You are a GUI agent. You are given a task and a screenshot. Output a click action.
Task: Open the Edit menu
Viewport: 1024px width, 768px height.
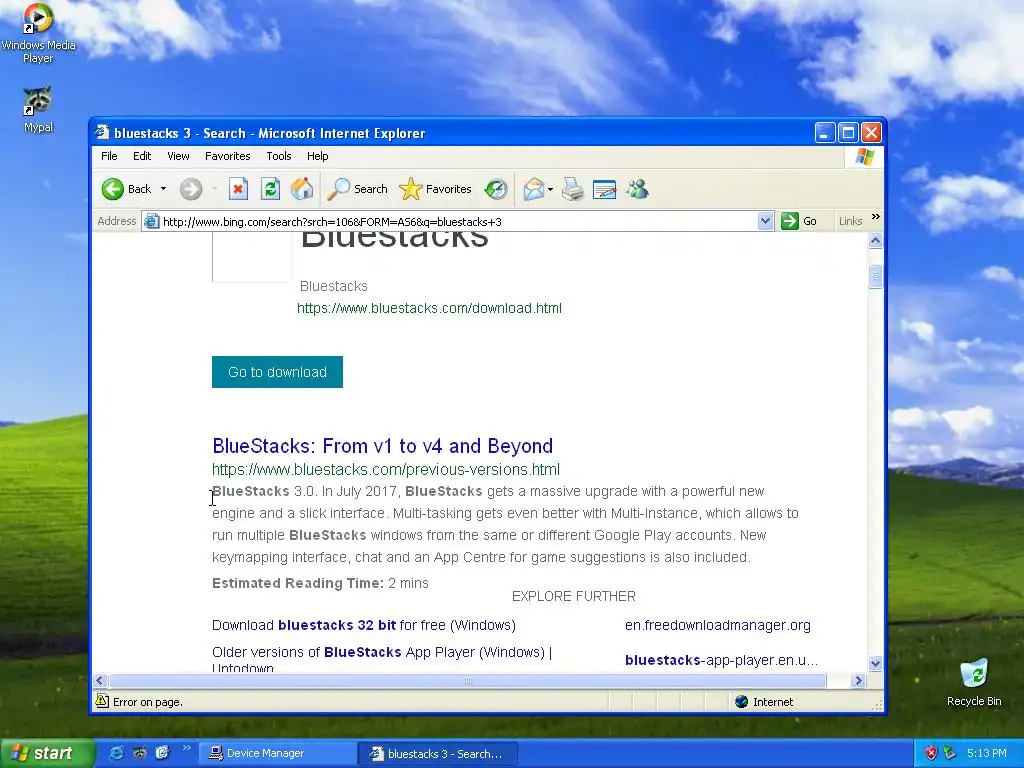pyautogui.click(x=142, y=156)
